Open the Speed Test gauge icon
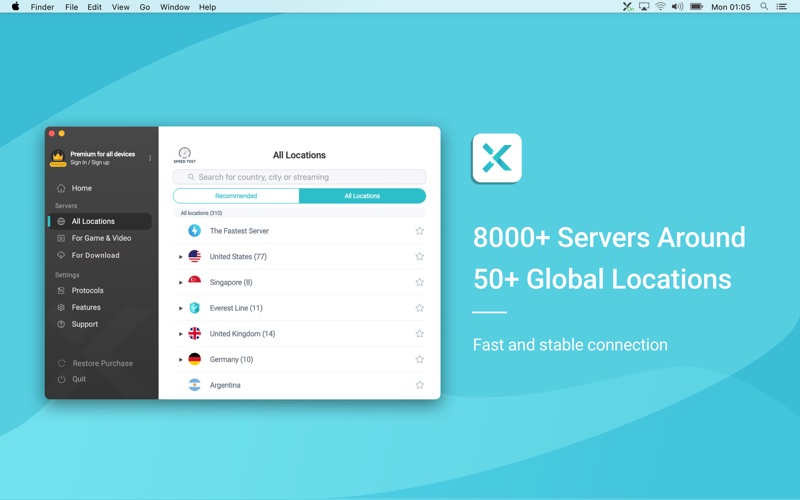This screenshot has height=500, width=800. (x=185, y=155)
